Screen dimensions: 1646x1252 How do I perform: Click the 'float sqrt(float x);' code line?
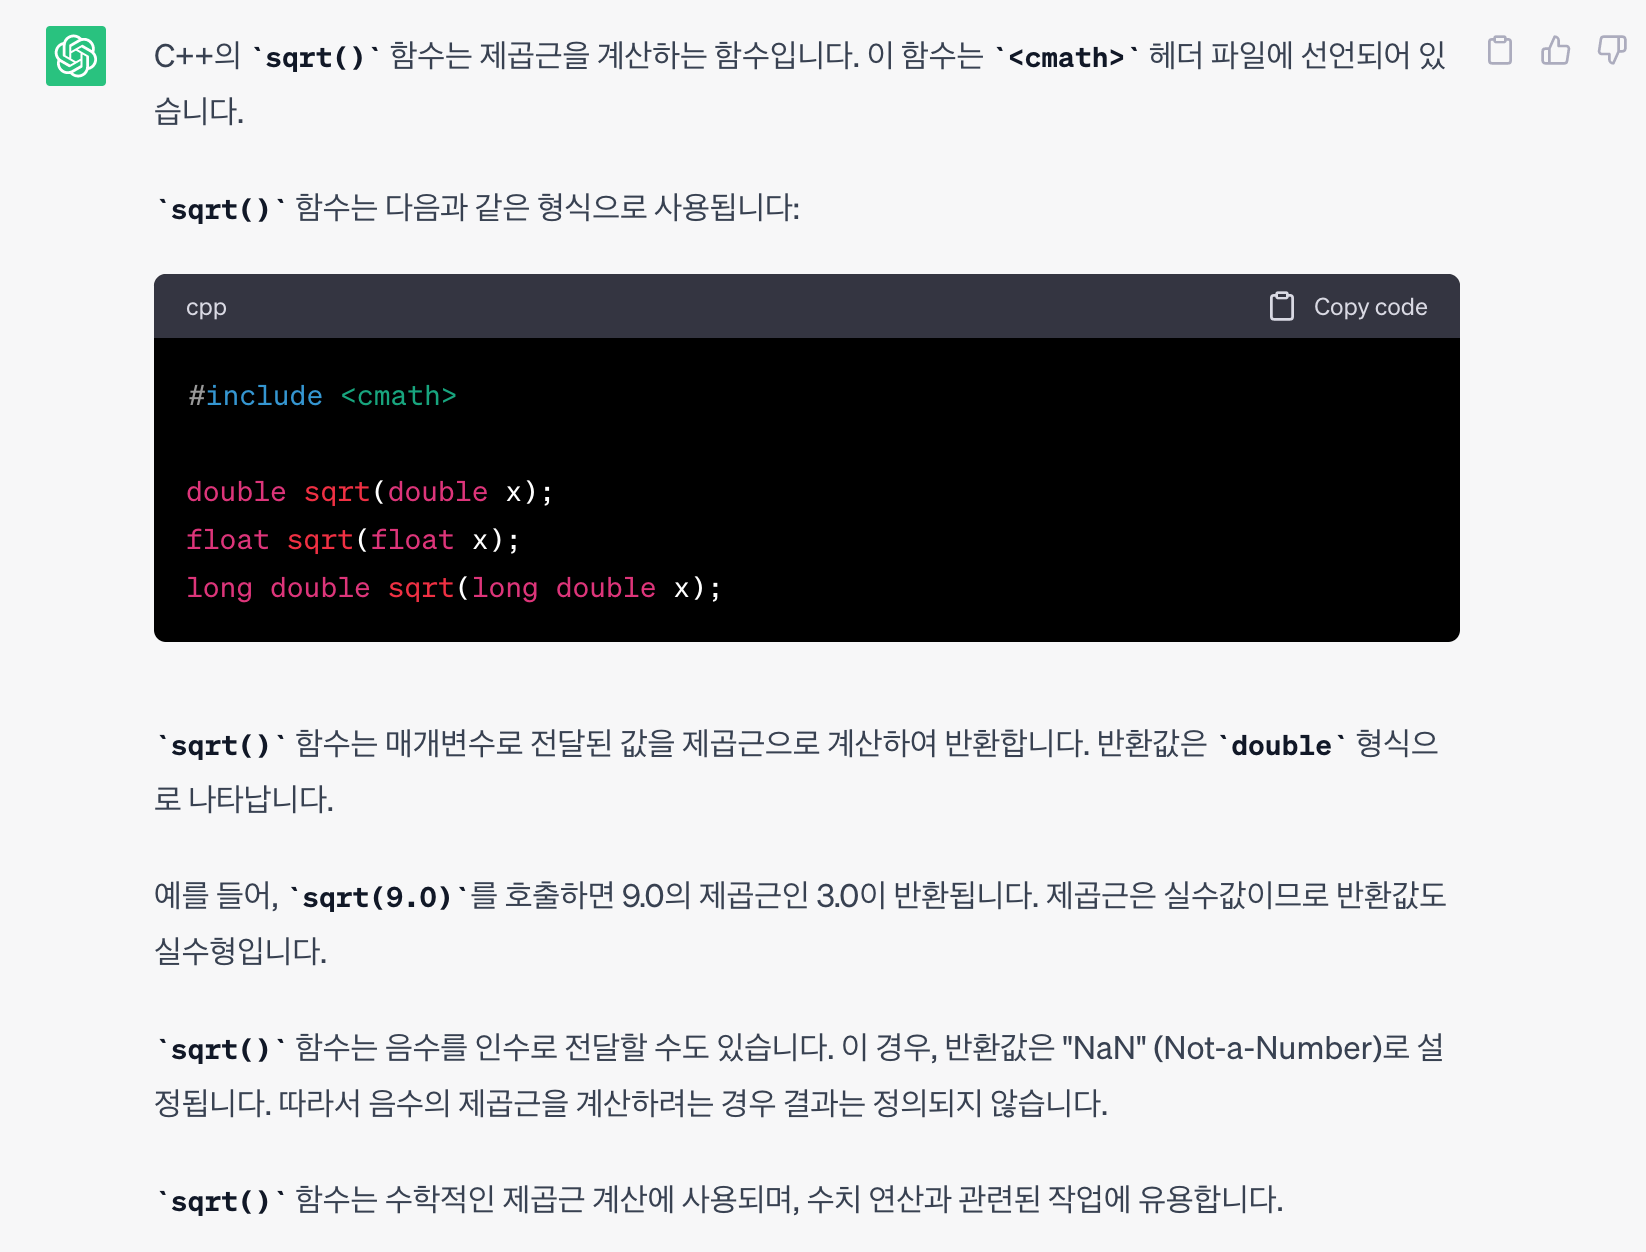click(x=353, y=540)
